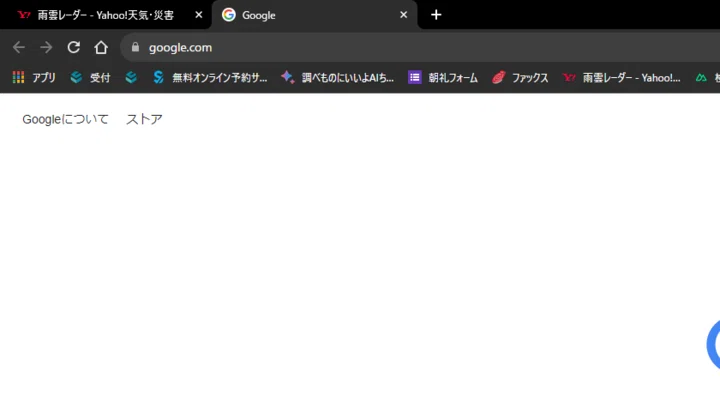View site info via the lock icon
The width and height of the screenshot is (720, 403).
coord(135,47)
